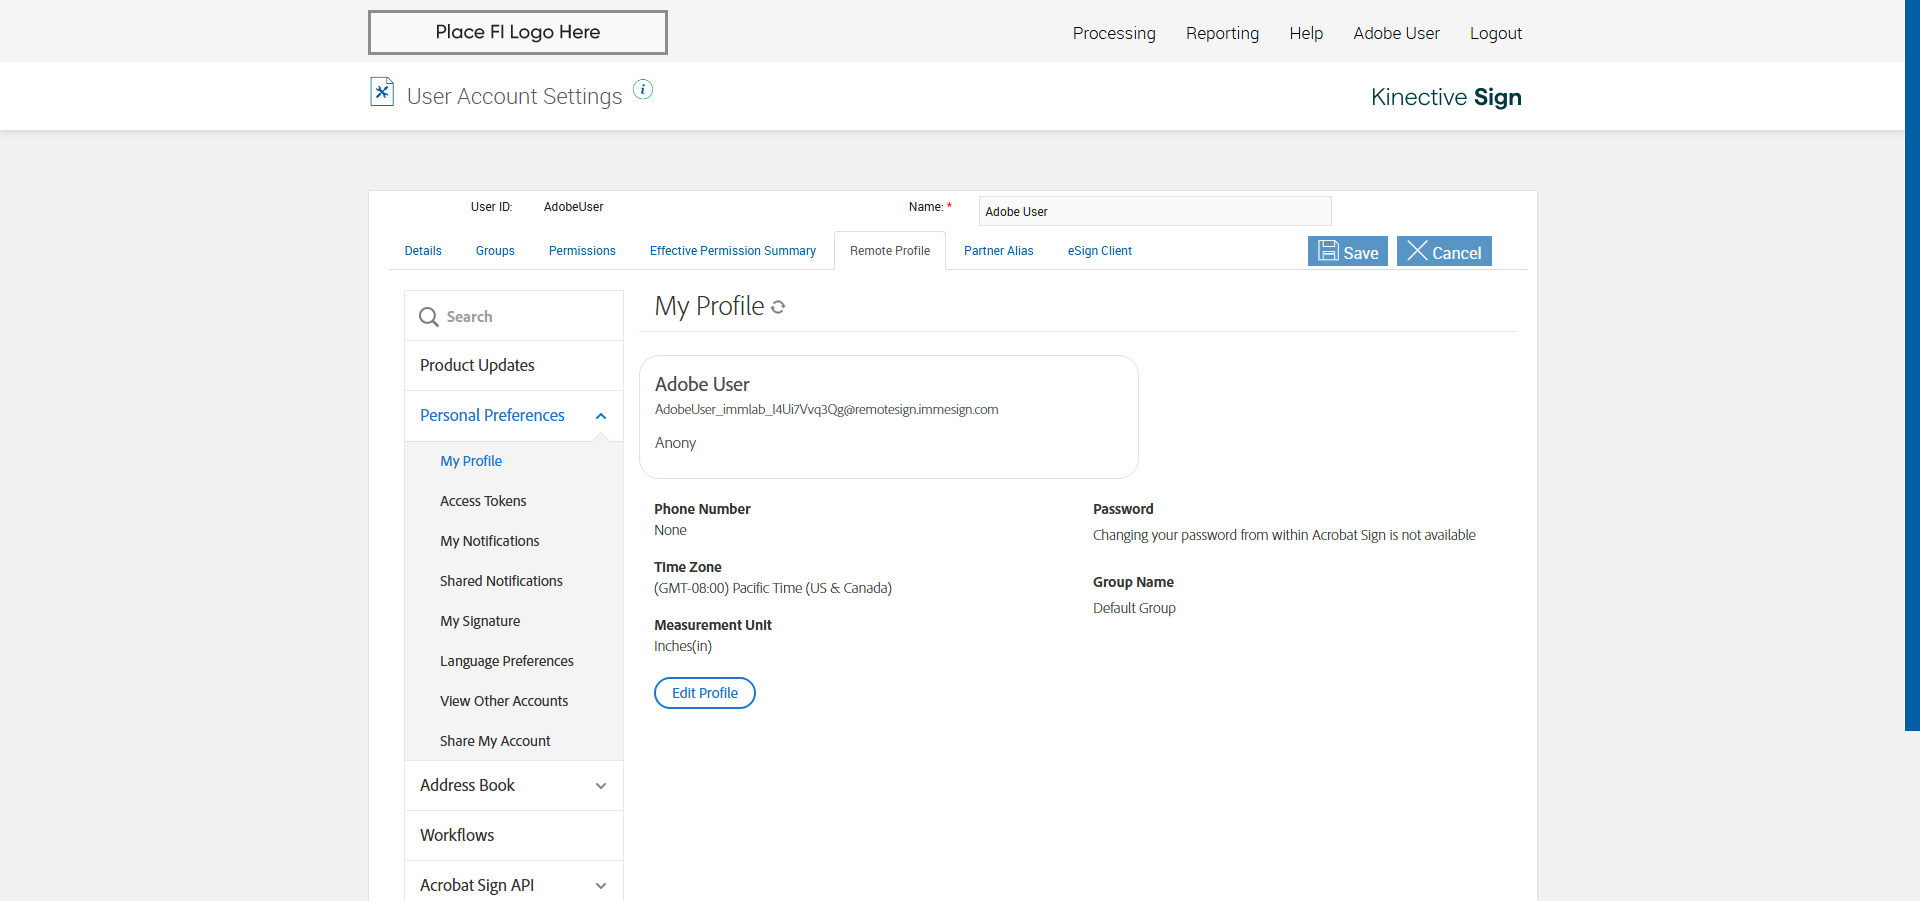
Task: Expand the Acrobat Sign API section
Action: [x=600, y=886]
